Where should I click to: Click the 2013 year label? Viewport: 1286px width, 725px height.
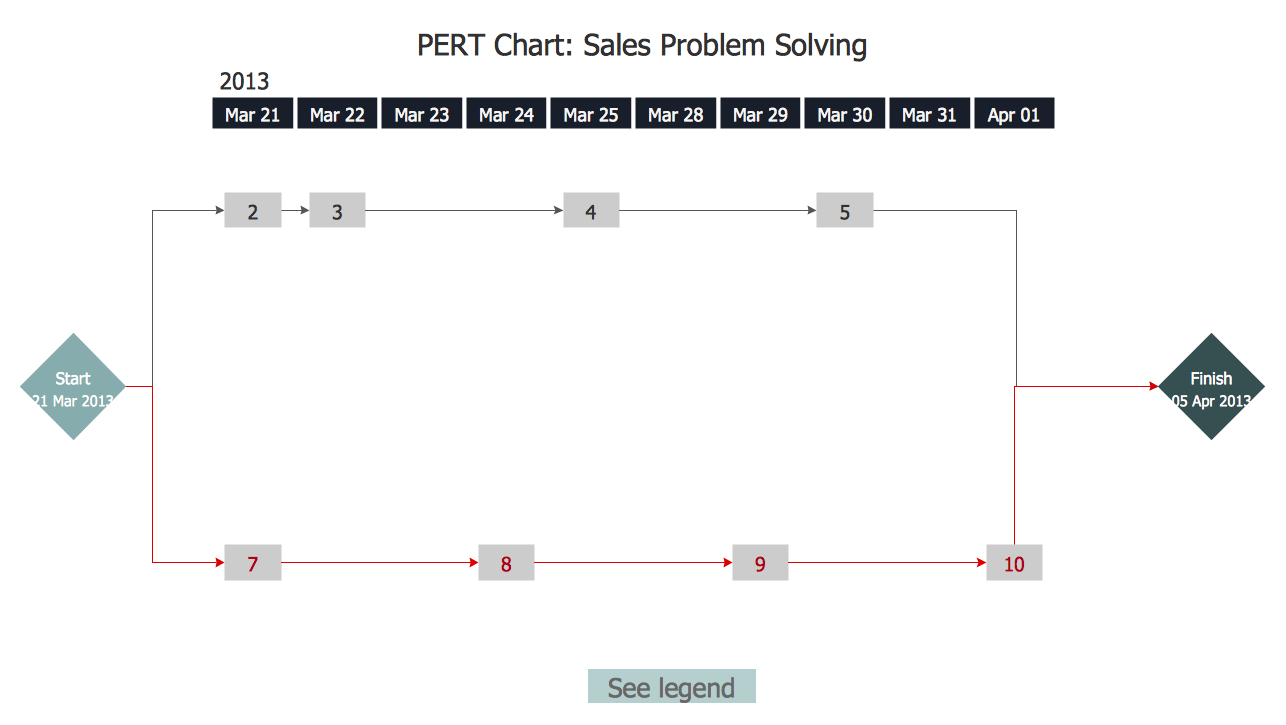pos(245,81)
